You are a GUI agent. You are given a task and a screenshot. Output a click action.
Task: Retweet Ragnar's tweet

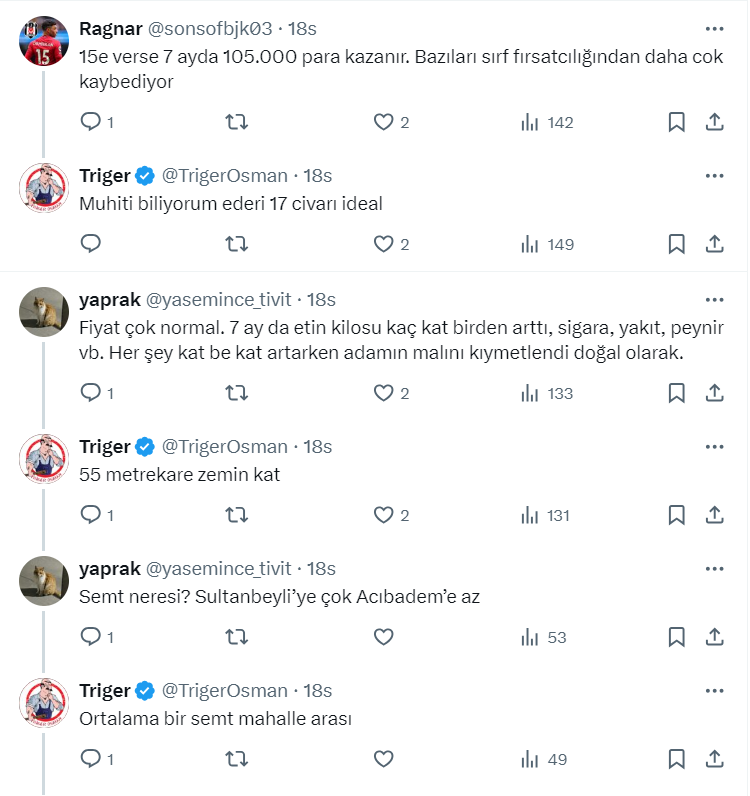pos(237,122)
